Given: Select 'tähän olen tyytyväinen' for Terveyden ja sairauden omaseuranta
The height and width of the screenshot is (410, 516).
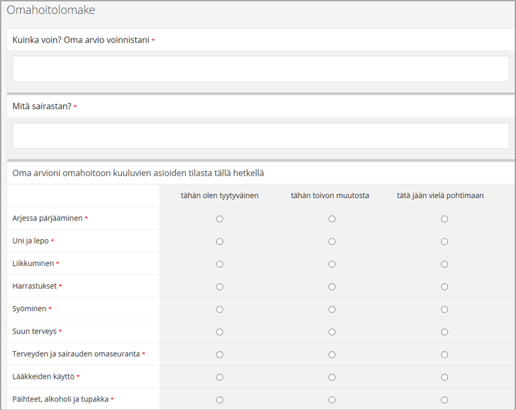Looking at the screenshot, I should 219,355.
